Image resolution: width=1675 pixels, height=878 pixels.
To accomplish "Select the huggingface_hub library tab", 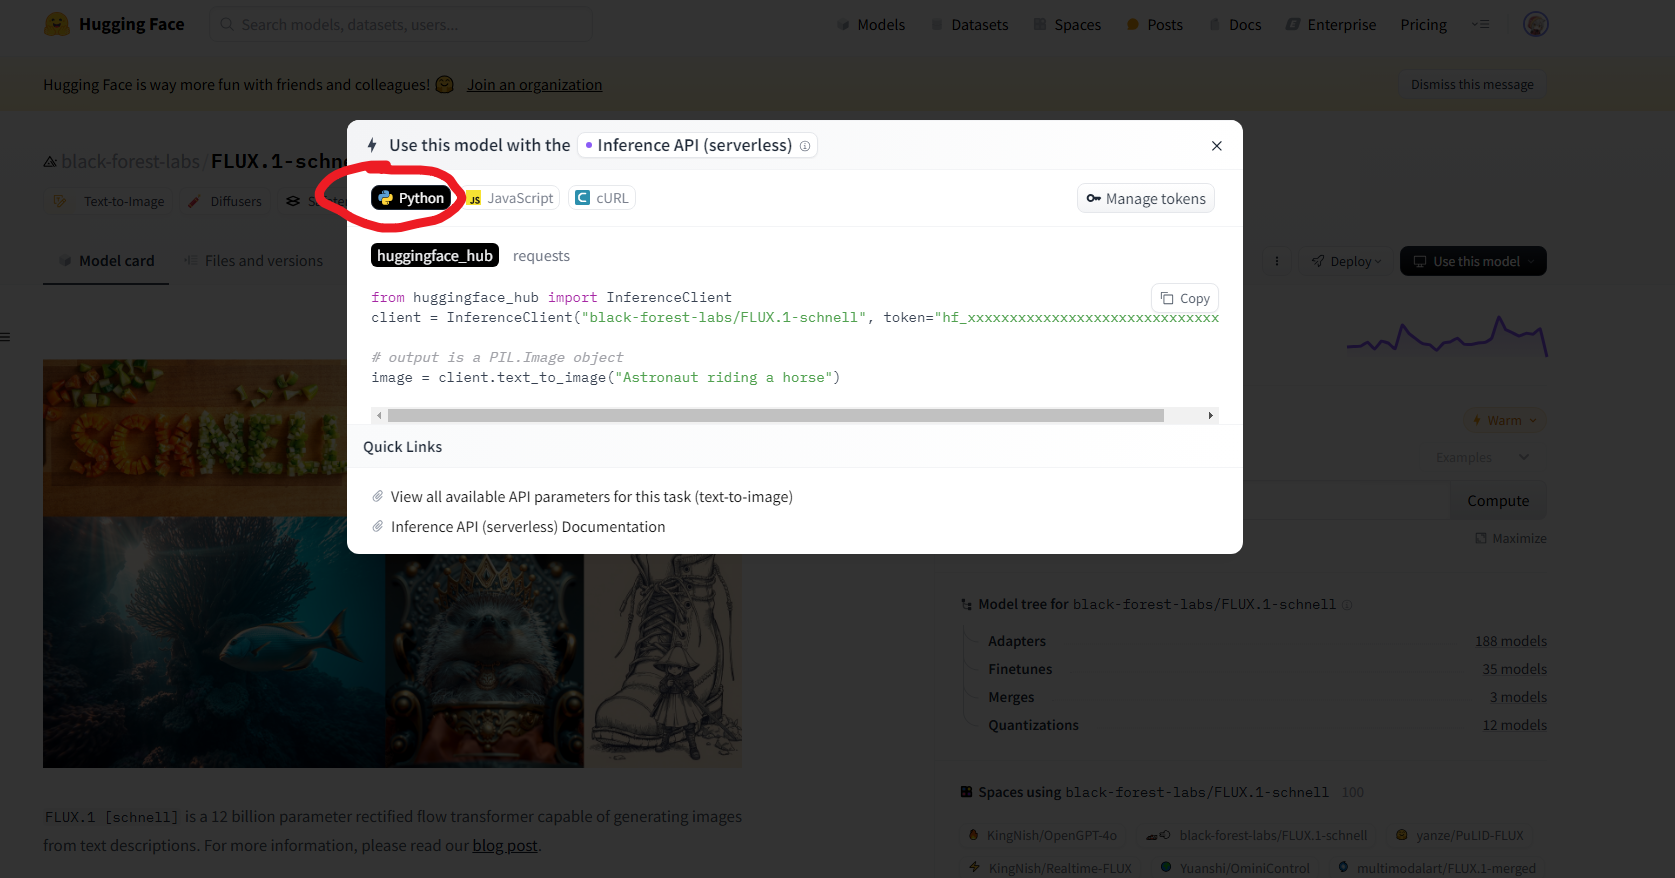I will (435, 256).
